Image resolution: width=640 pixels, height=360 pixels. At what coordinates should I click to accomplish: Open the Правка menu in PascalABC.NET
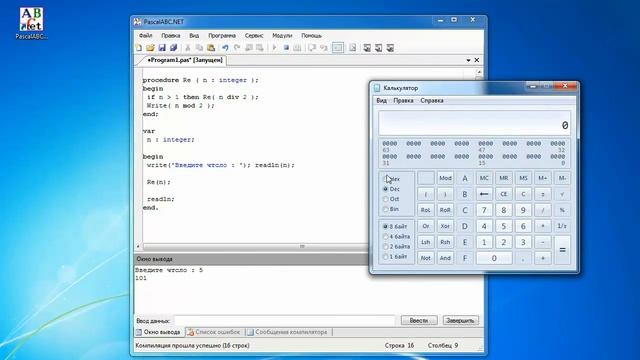point(171,36)
